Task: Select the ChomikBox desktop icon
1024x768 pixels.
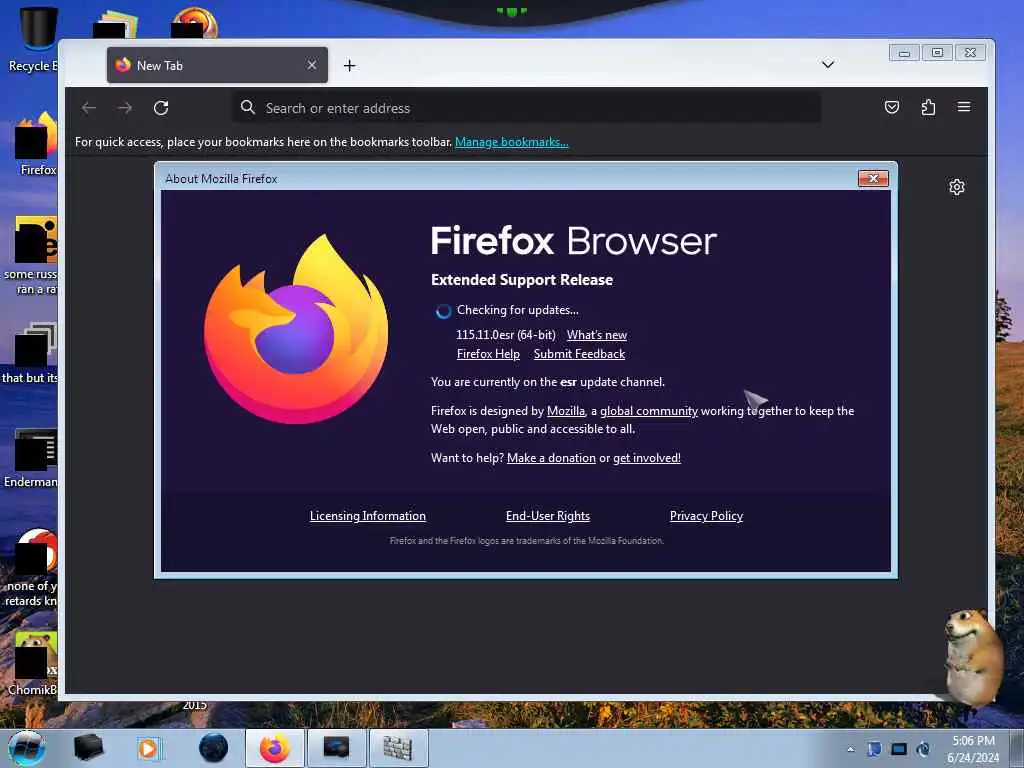Action: 33,664
